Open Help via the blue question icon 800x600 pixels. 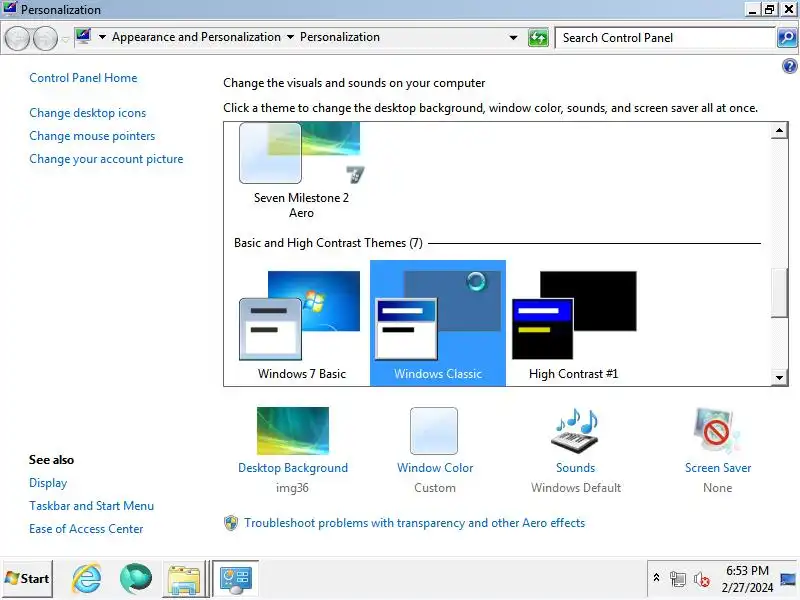(789, 66)
